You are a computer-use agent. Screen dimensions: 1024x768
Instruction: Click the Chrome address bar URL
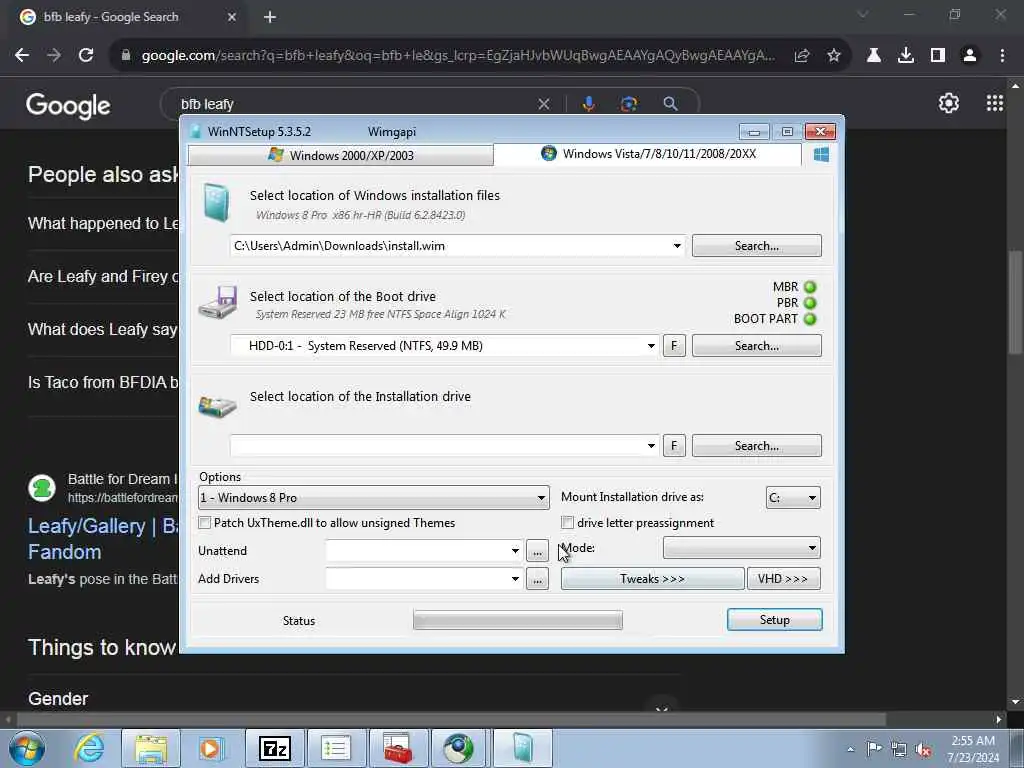pyautogui.click(x=458, y=56)
